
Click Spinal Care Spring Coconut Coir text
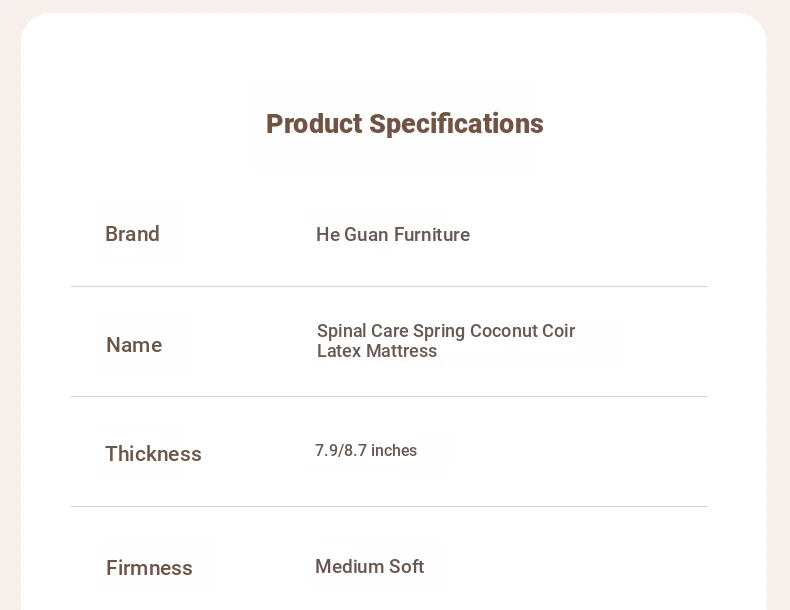point(446,331)
